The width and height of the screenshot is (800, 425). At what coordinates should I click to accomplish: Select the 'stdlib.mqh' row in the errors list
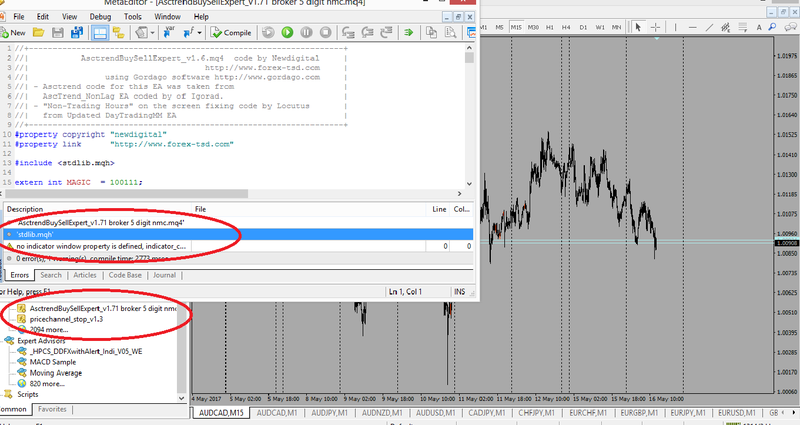click(238, 234)
